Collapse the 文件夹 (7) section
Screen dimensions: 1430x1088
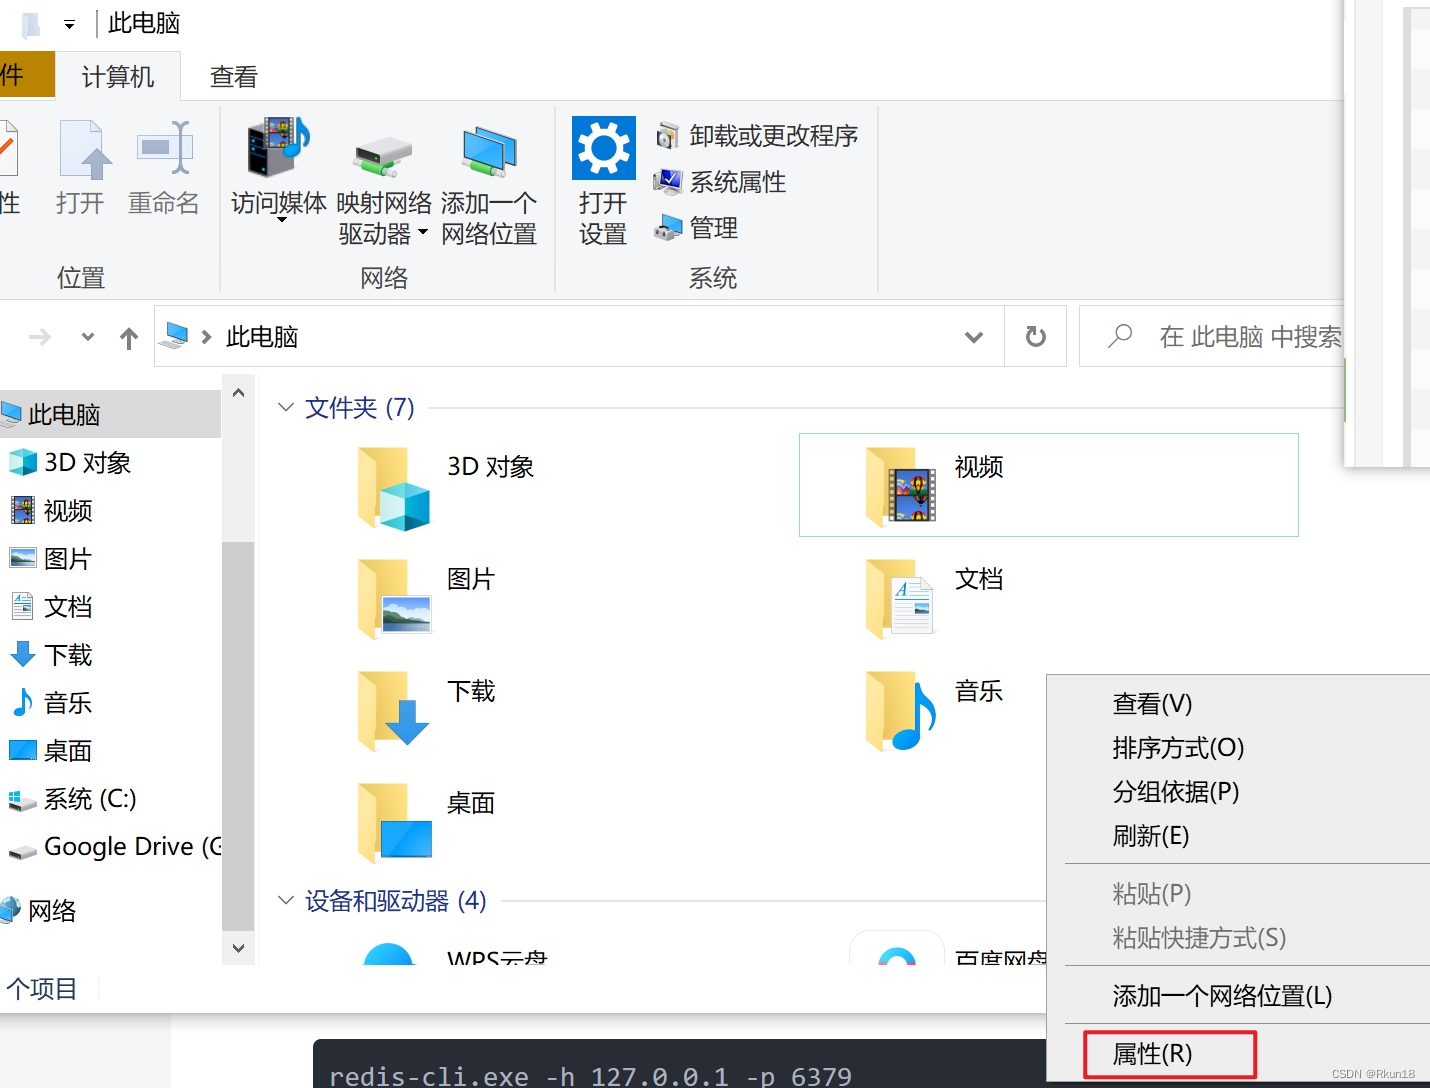click(285, 407)
